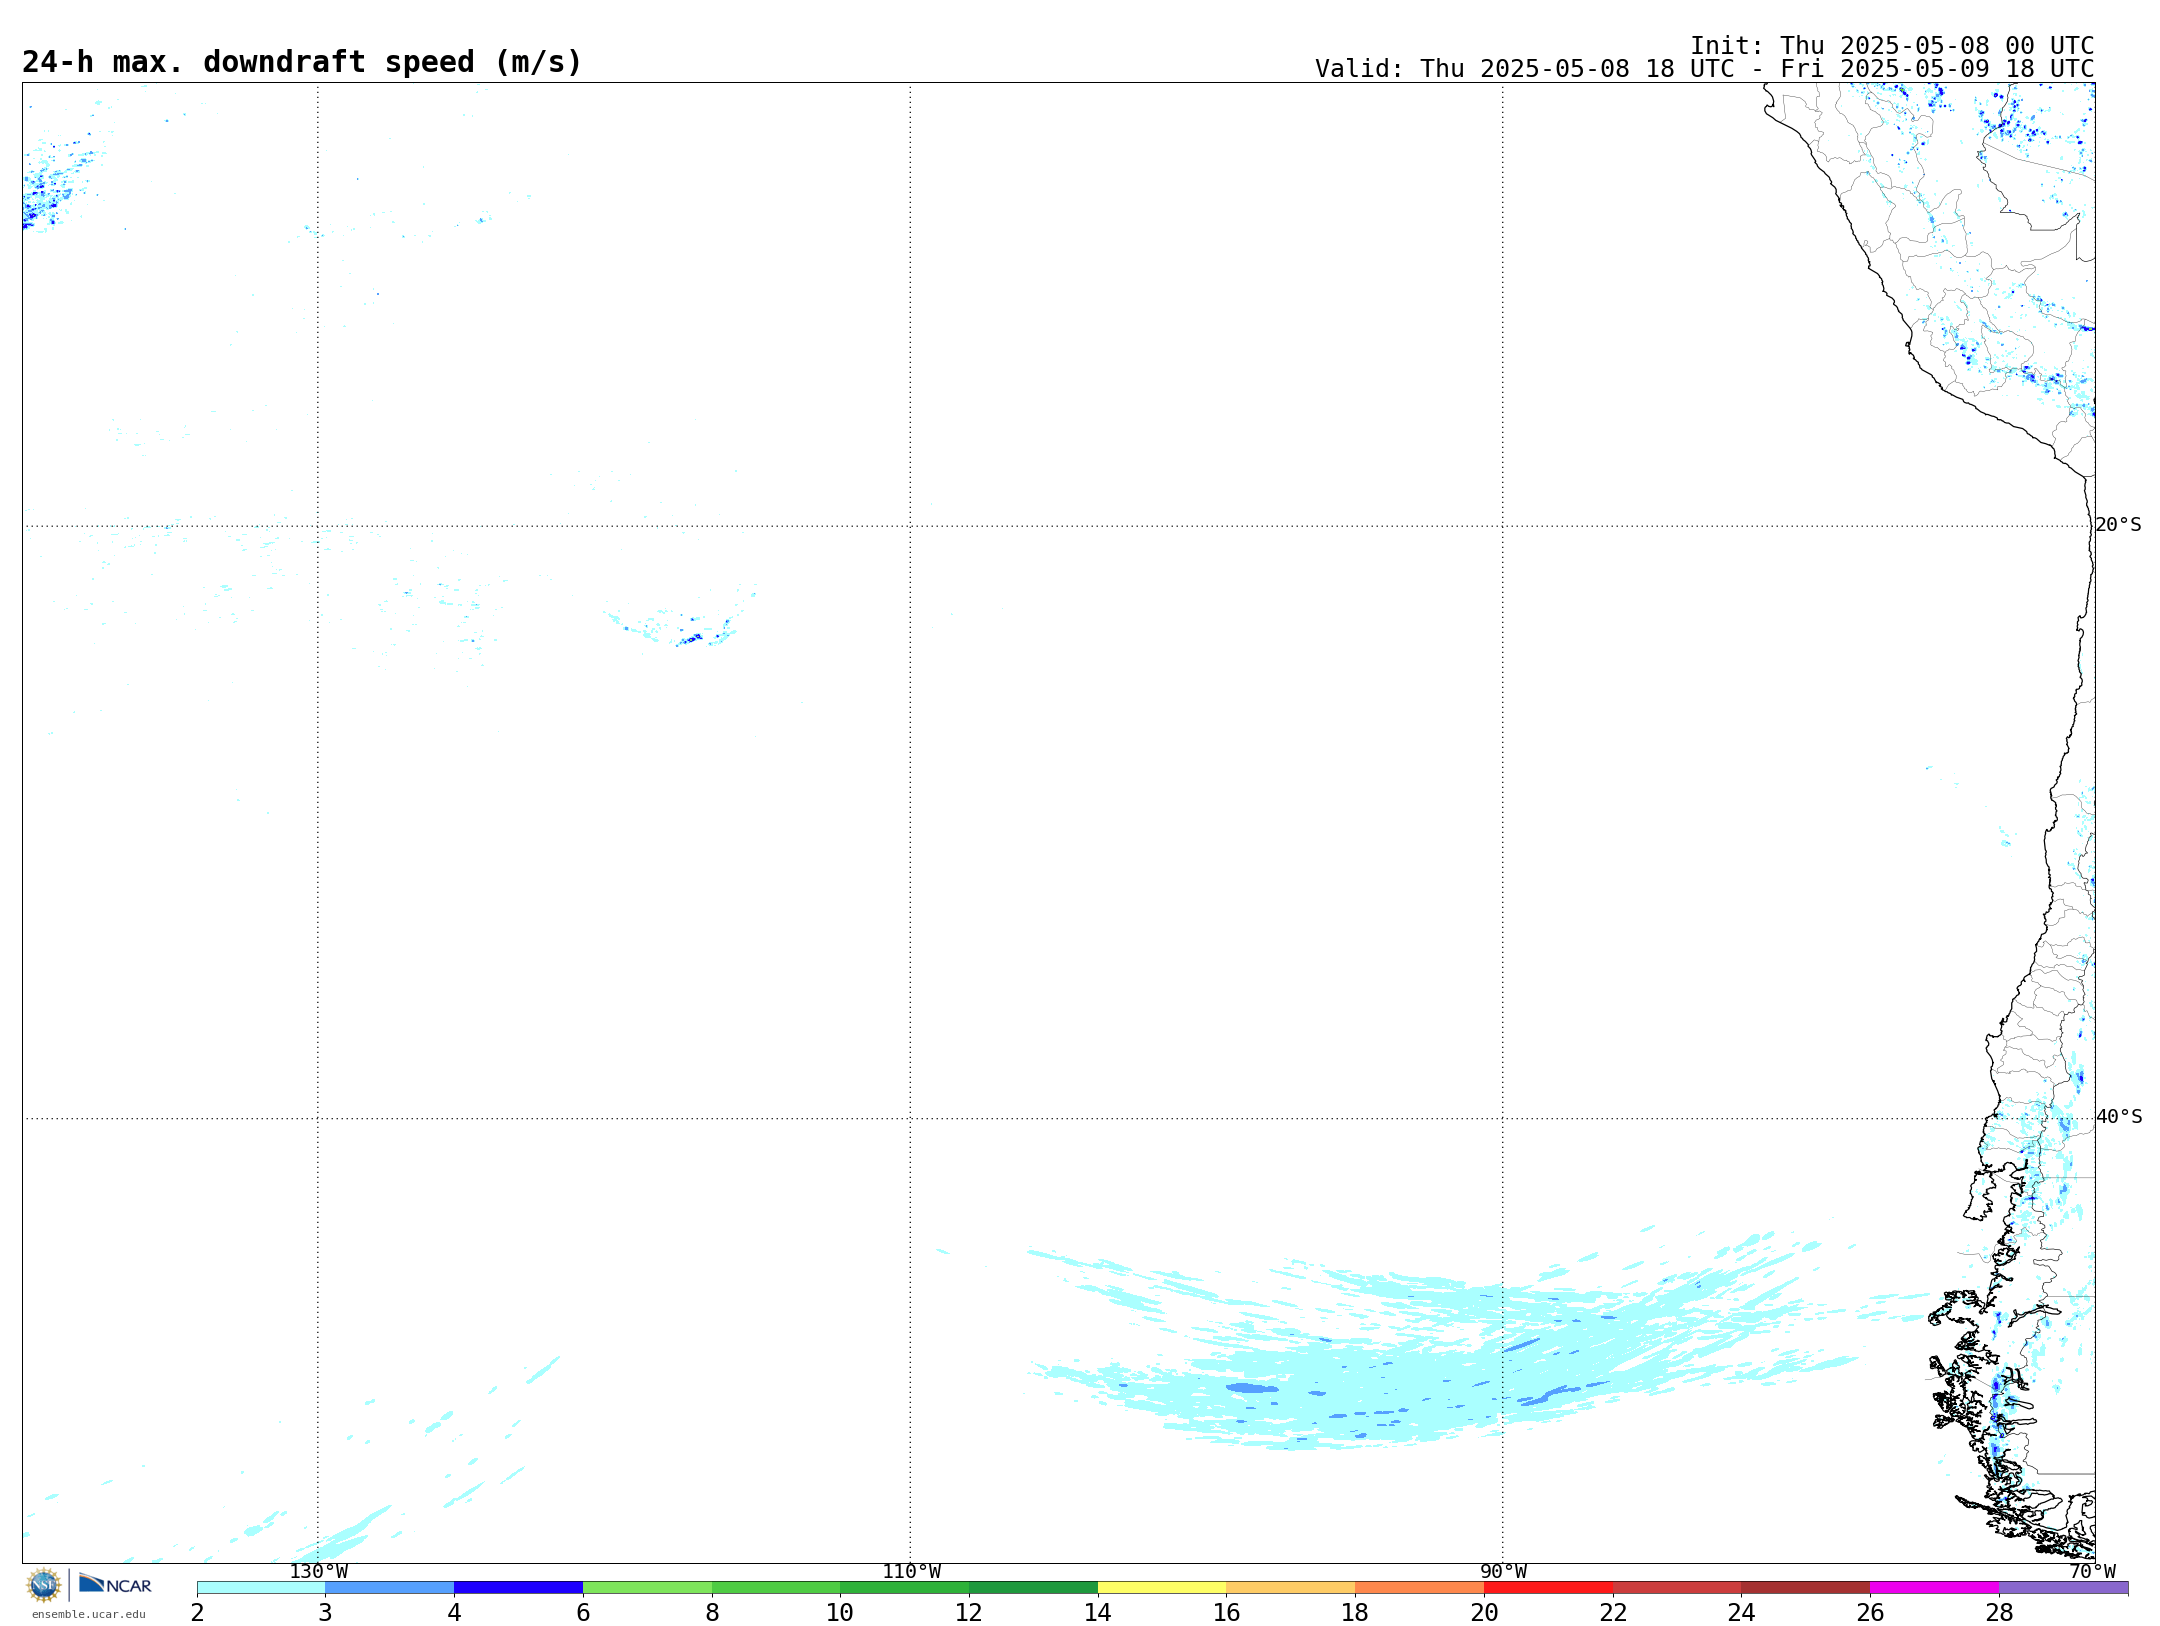Click the colorbar tick label 16

pyautogui.click(x=1227, y=1613)
